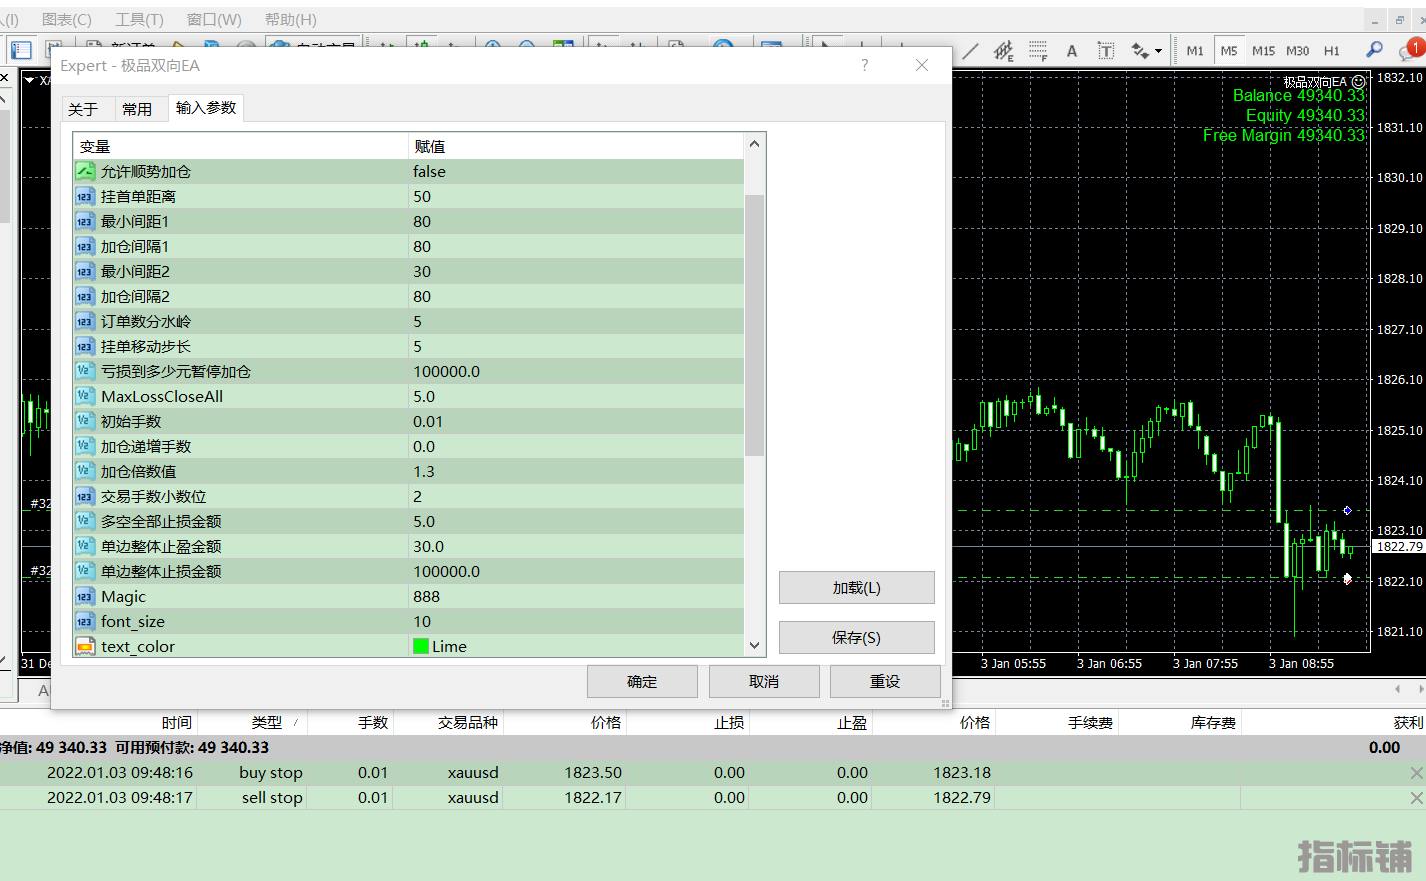
Task: Switch chart to M5 timeframe
Action: [x=1229, y=51]
